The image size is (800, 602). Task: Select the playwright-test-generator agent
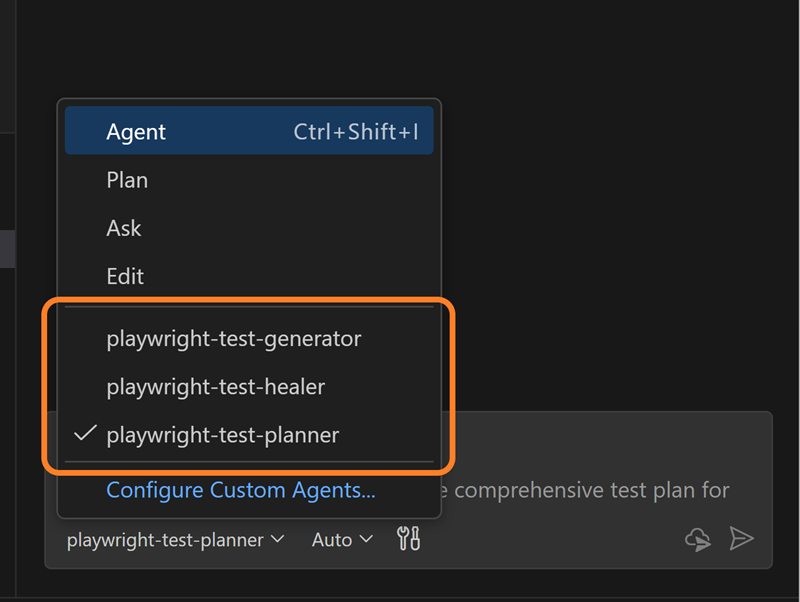[233, 338]
